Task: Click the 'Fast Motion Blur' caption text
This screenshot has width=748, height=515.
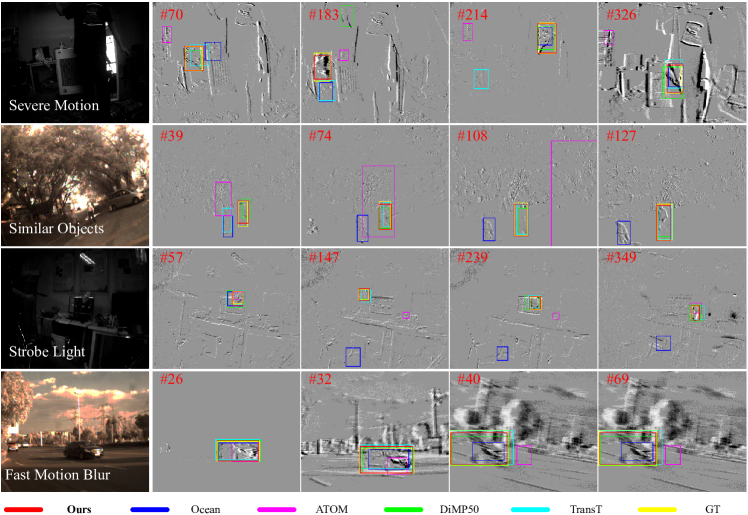Action: point(58,474)
